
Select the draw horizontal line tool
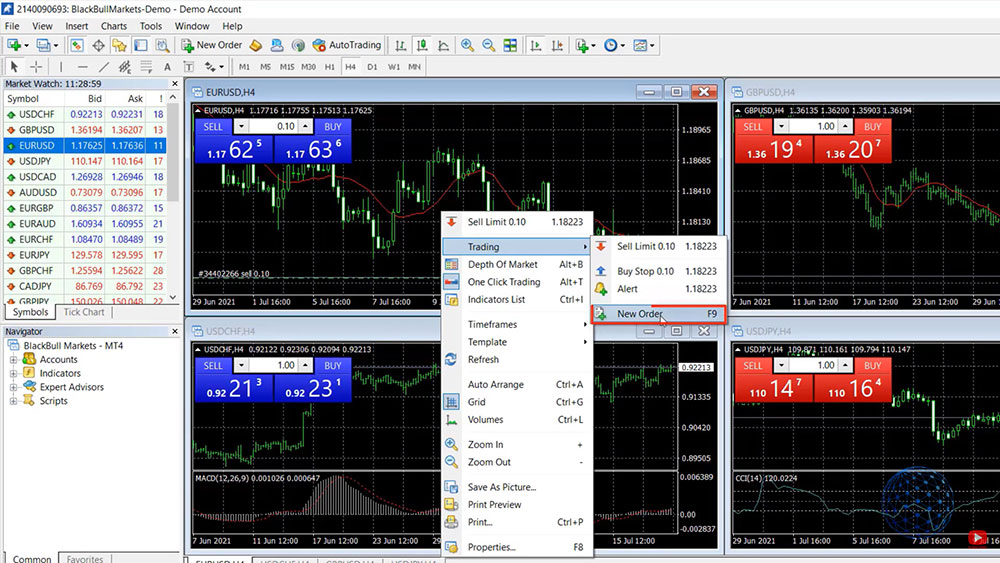point(83,67)
